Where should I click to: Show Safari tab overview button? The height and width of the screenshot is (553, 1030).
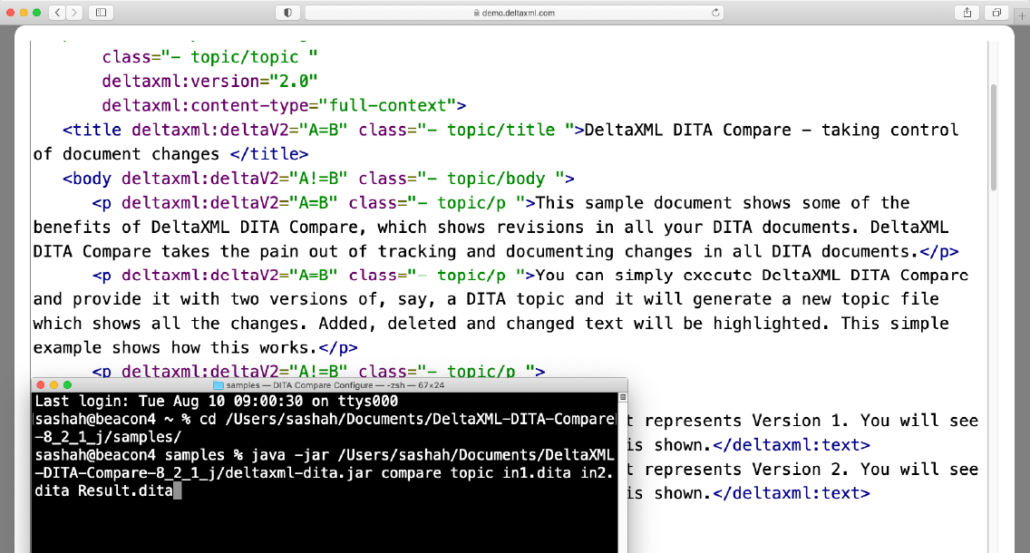click(996, 12)
